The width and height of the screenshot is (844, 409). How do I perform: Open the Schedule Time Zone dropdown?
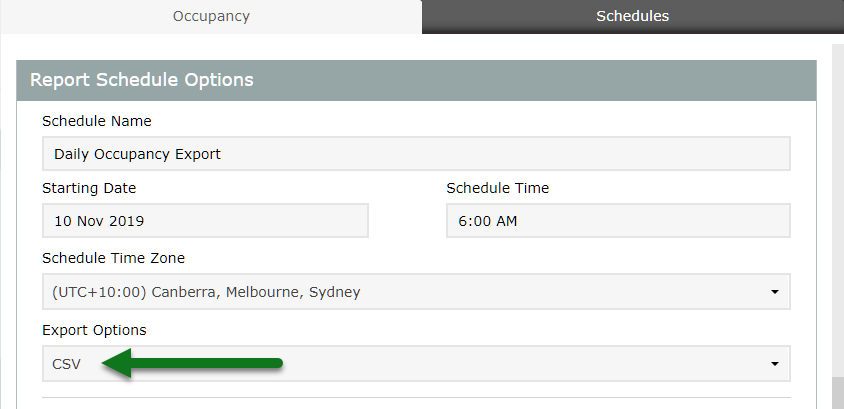(416, 292)
